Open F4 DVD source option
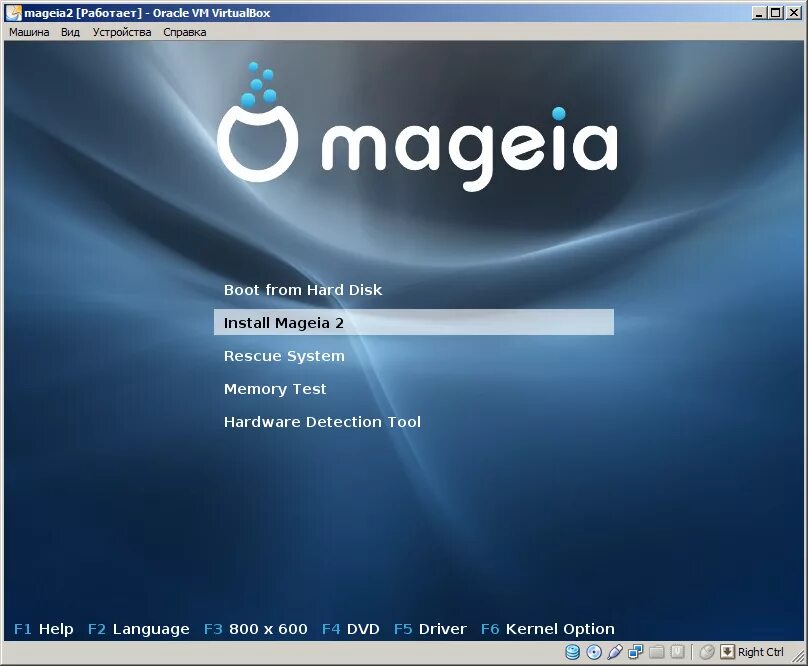 pyautogui.click(x=350, y=629)
